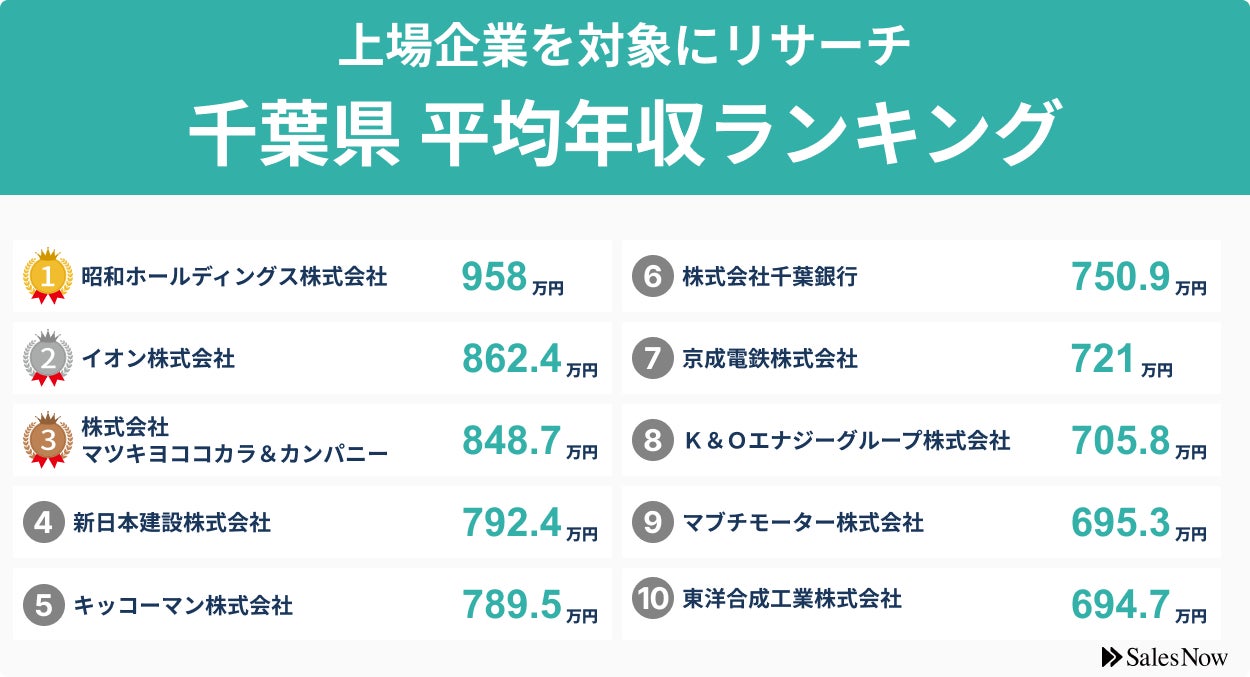Click the gray number 5 rank badge
The image size is (1250, 677).
(43, 605)
